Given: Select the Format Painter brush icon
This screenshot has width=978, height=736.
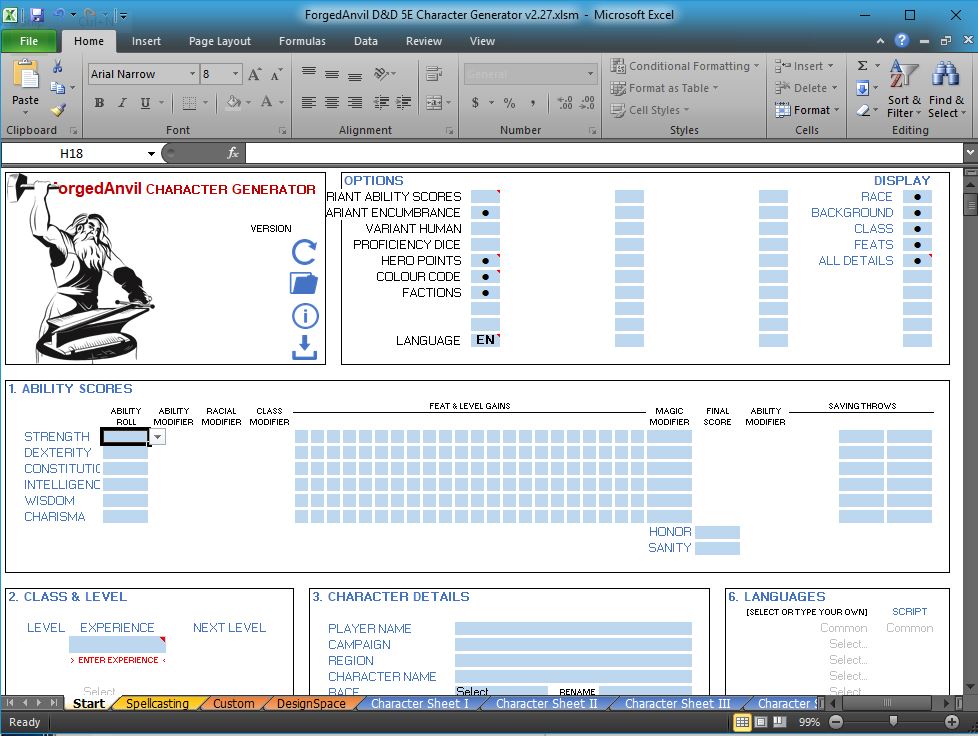Looking at the screenshot, I should click(x=58, y=111).
